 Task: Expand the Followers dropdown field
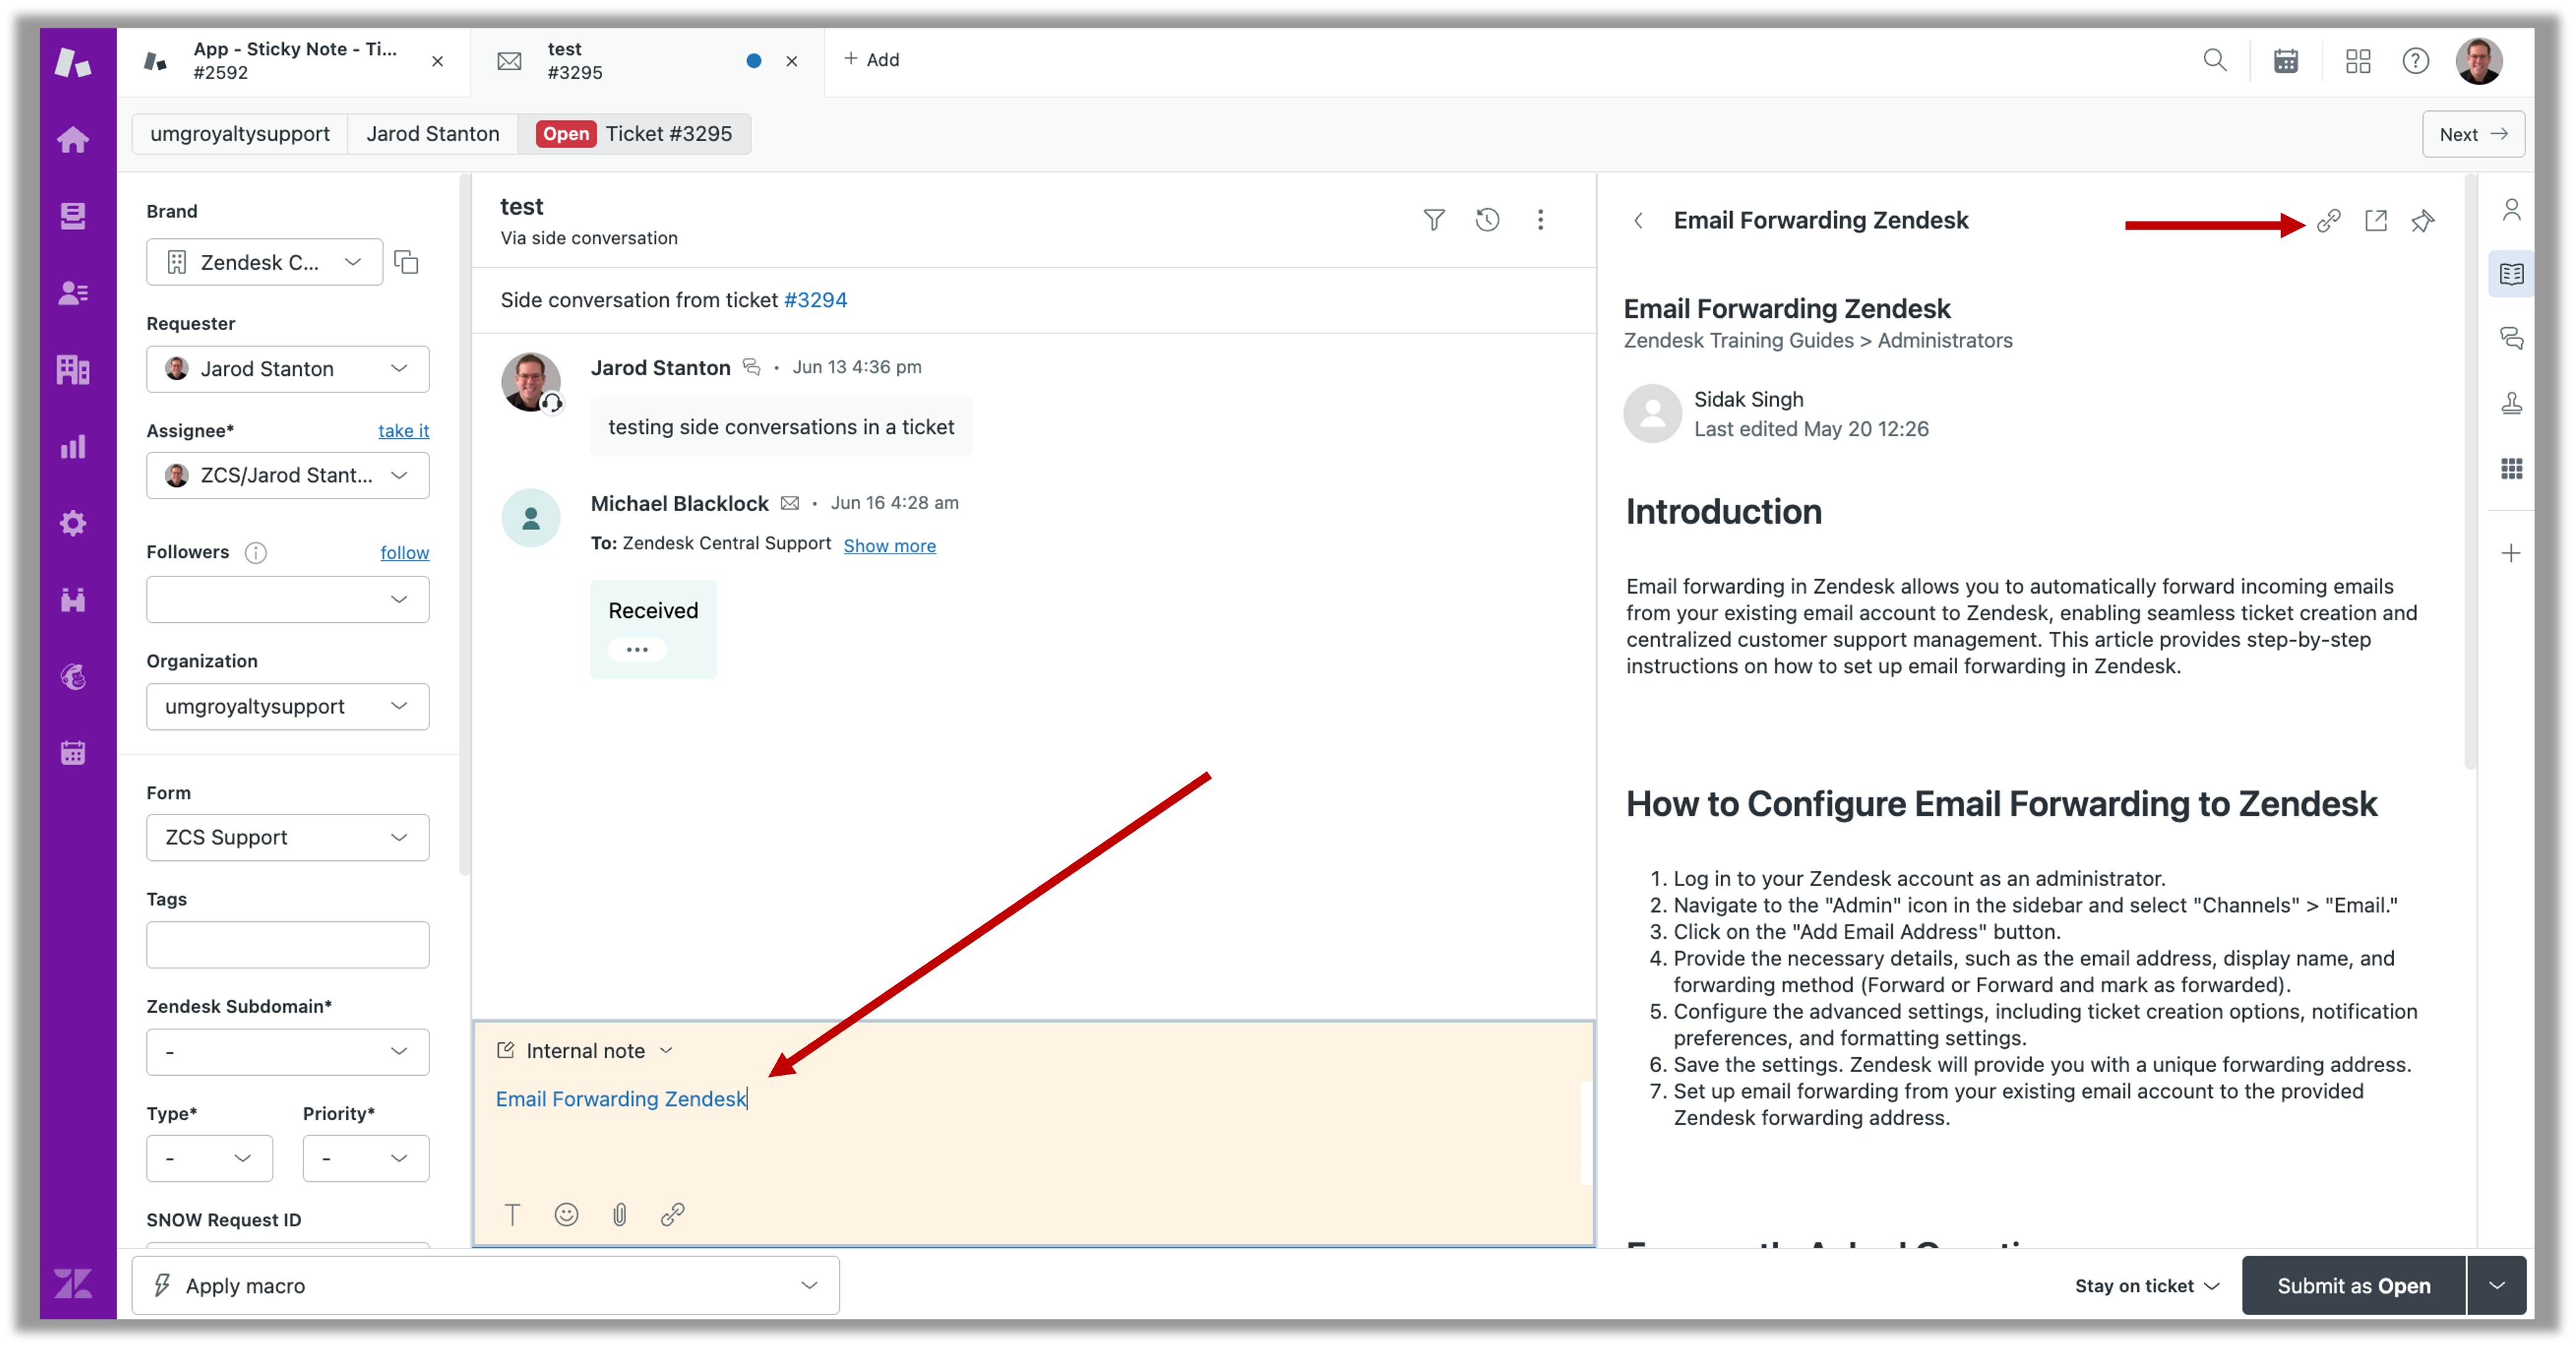[x=288, y=599]
